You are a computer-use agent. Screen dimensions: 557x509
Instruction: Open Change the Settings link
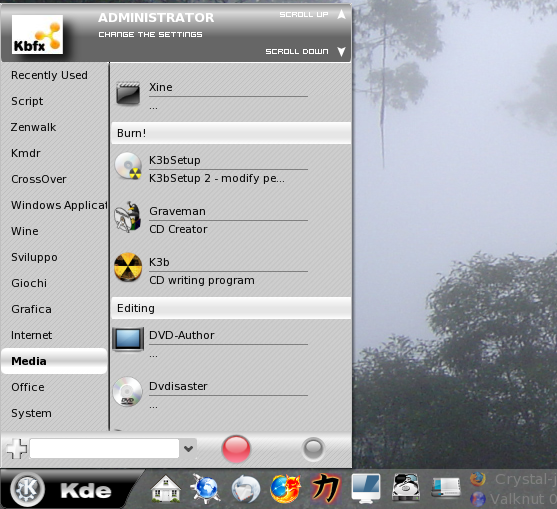(150, 34)
